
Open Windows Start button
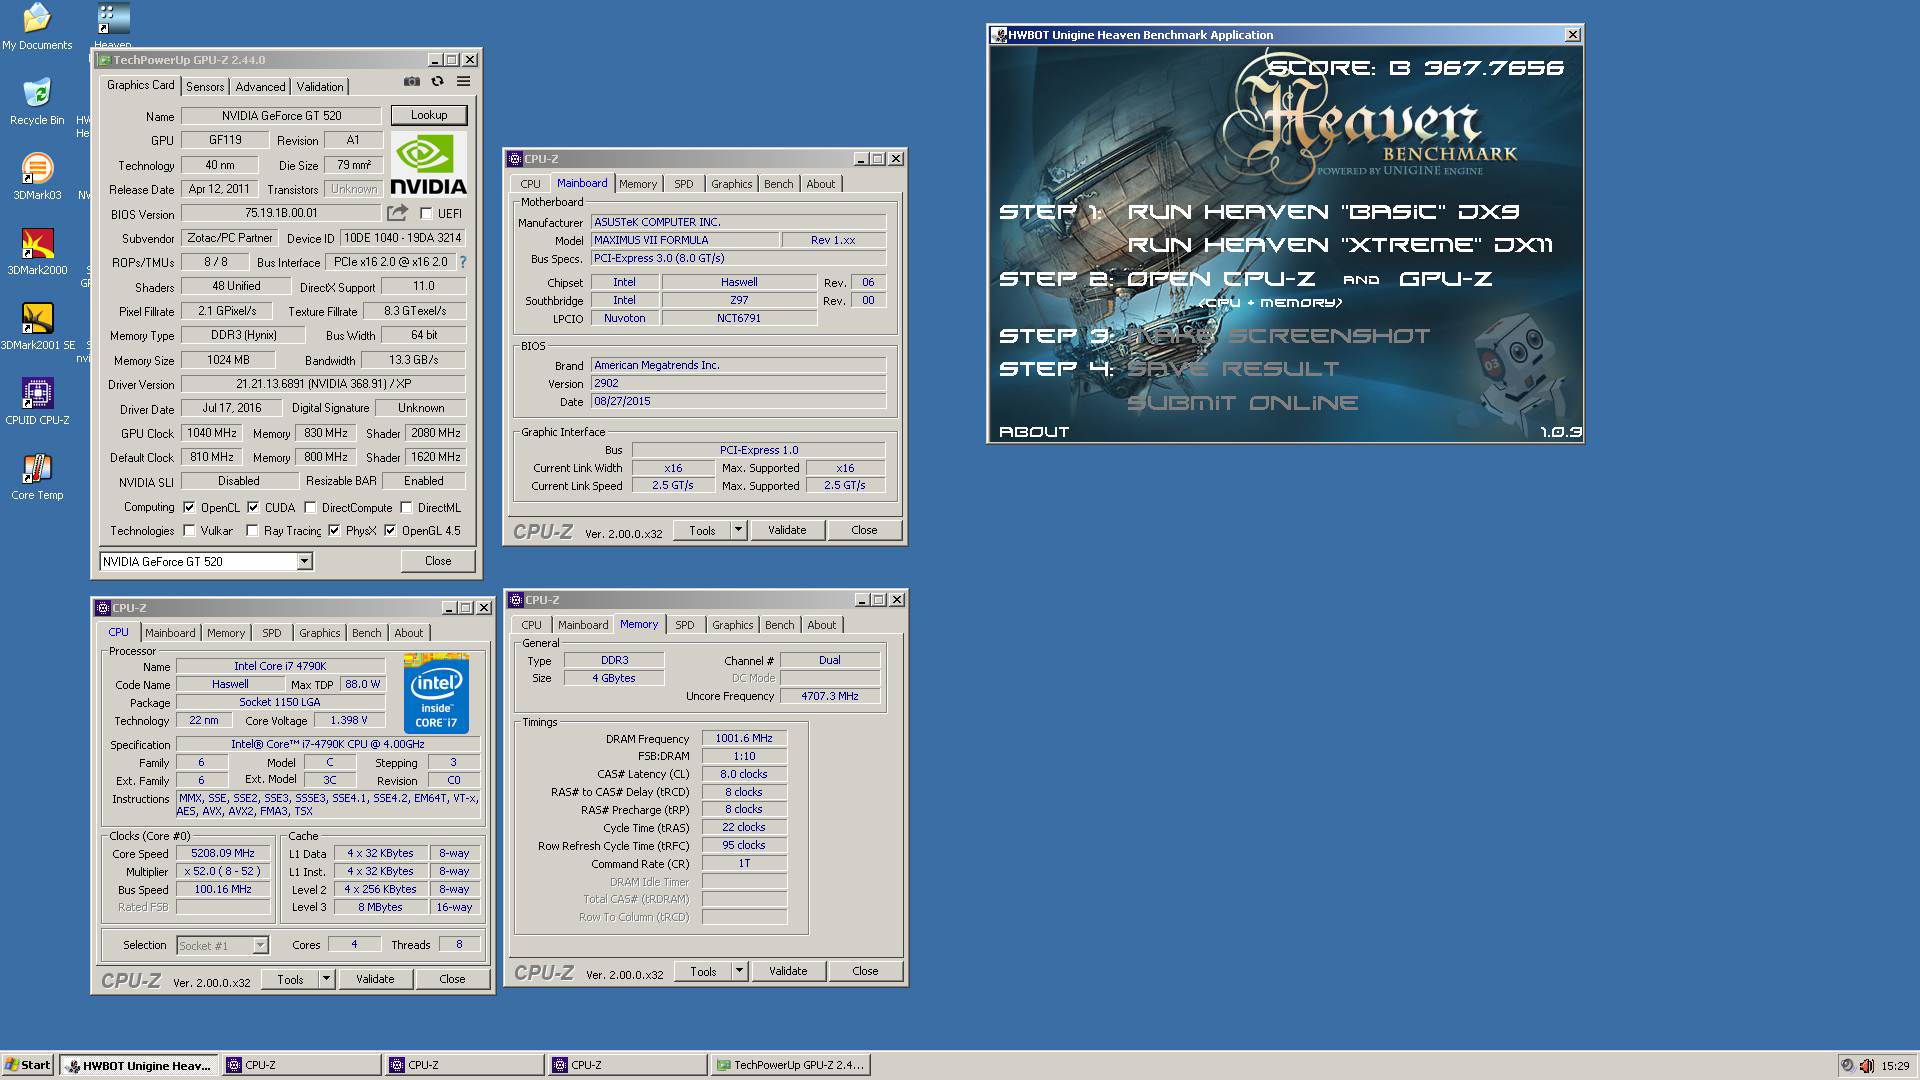(28, 1065)
